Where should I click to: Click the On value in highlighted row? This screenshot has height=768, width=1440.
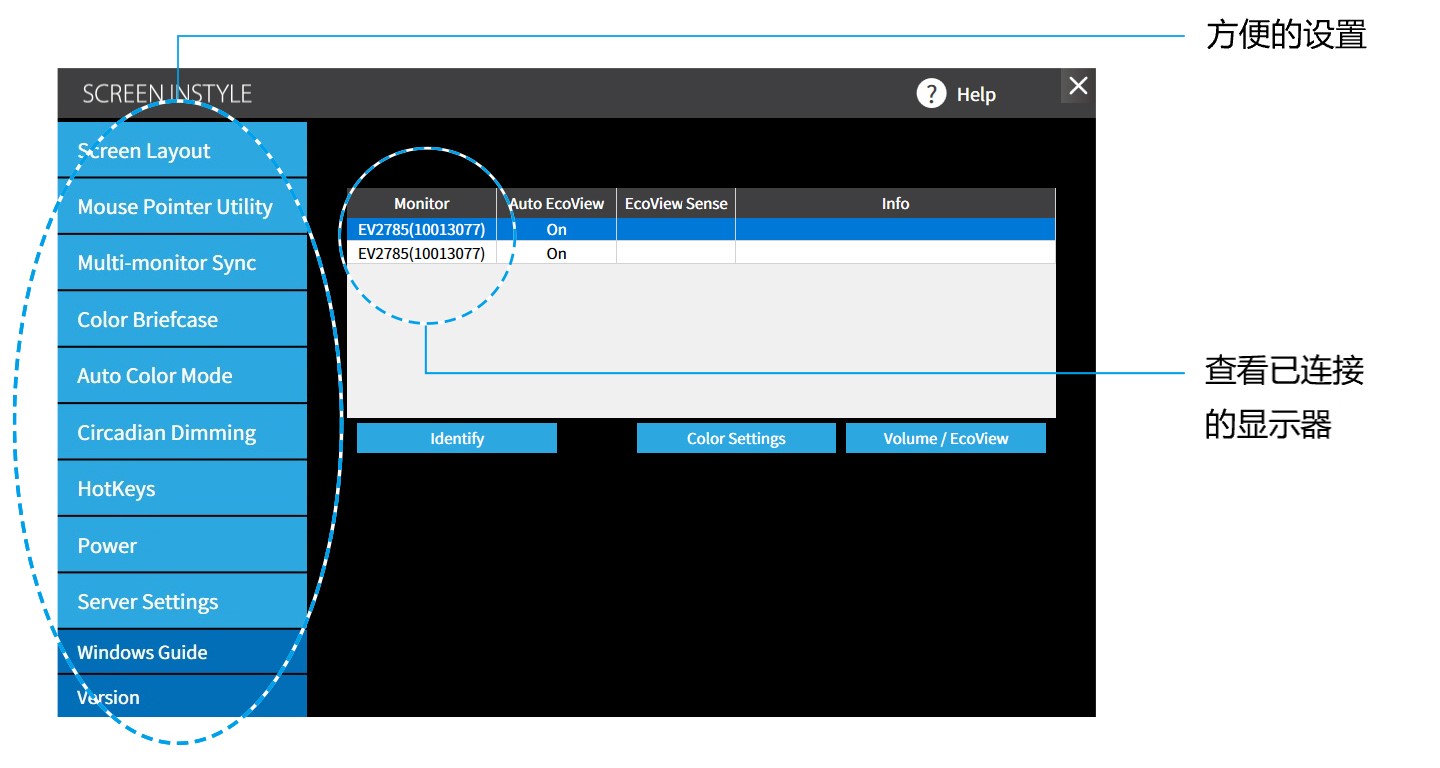coord(557,229)
